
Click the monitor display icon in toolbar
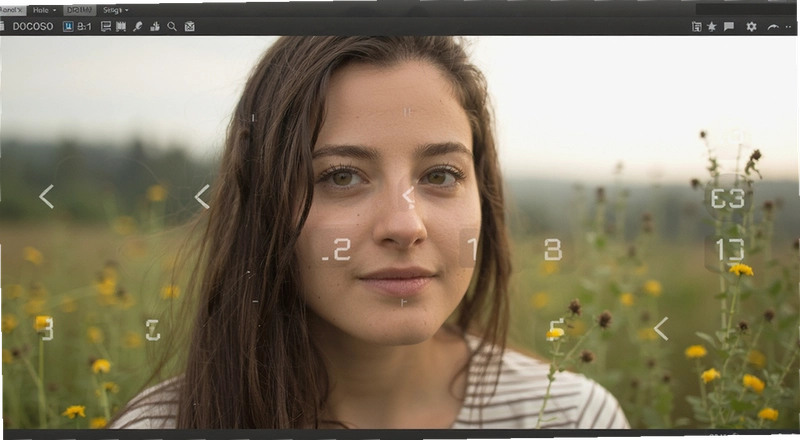click(106, 27)
